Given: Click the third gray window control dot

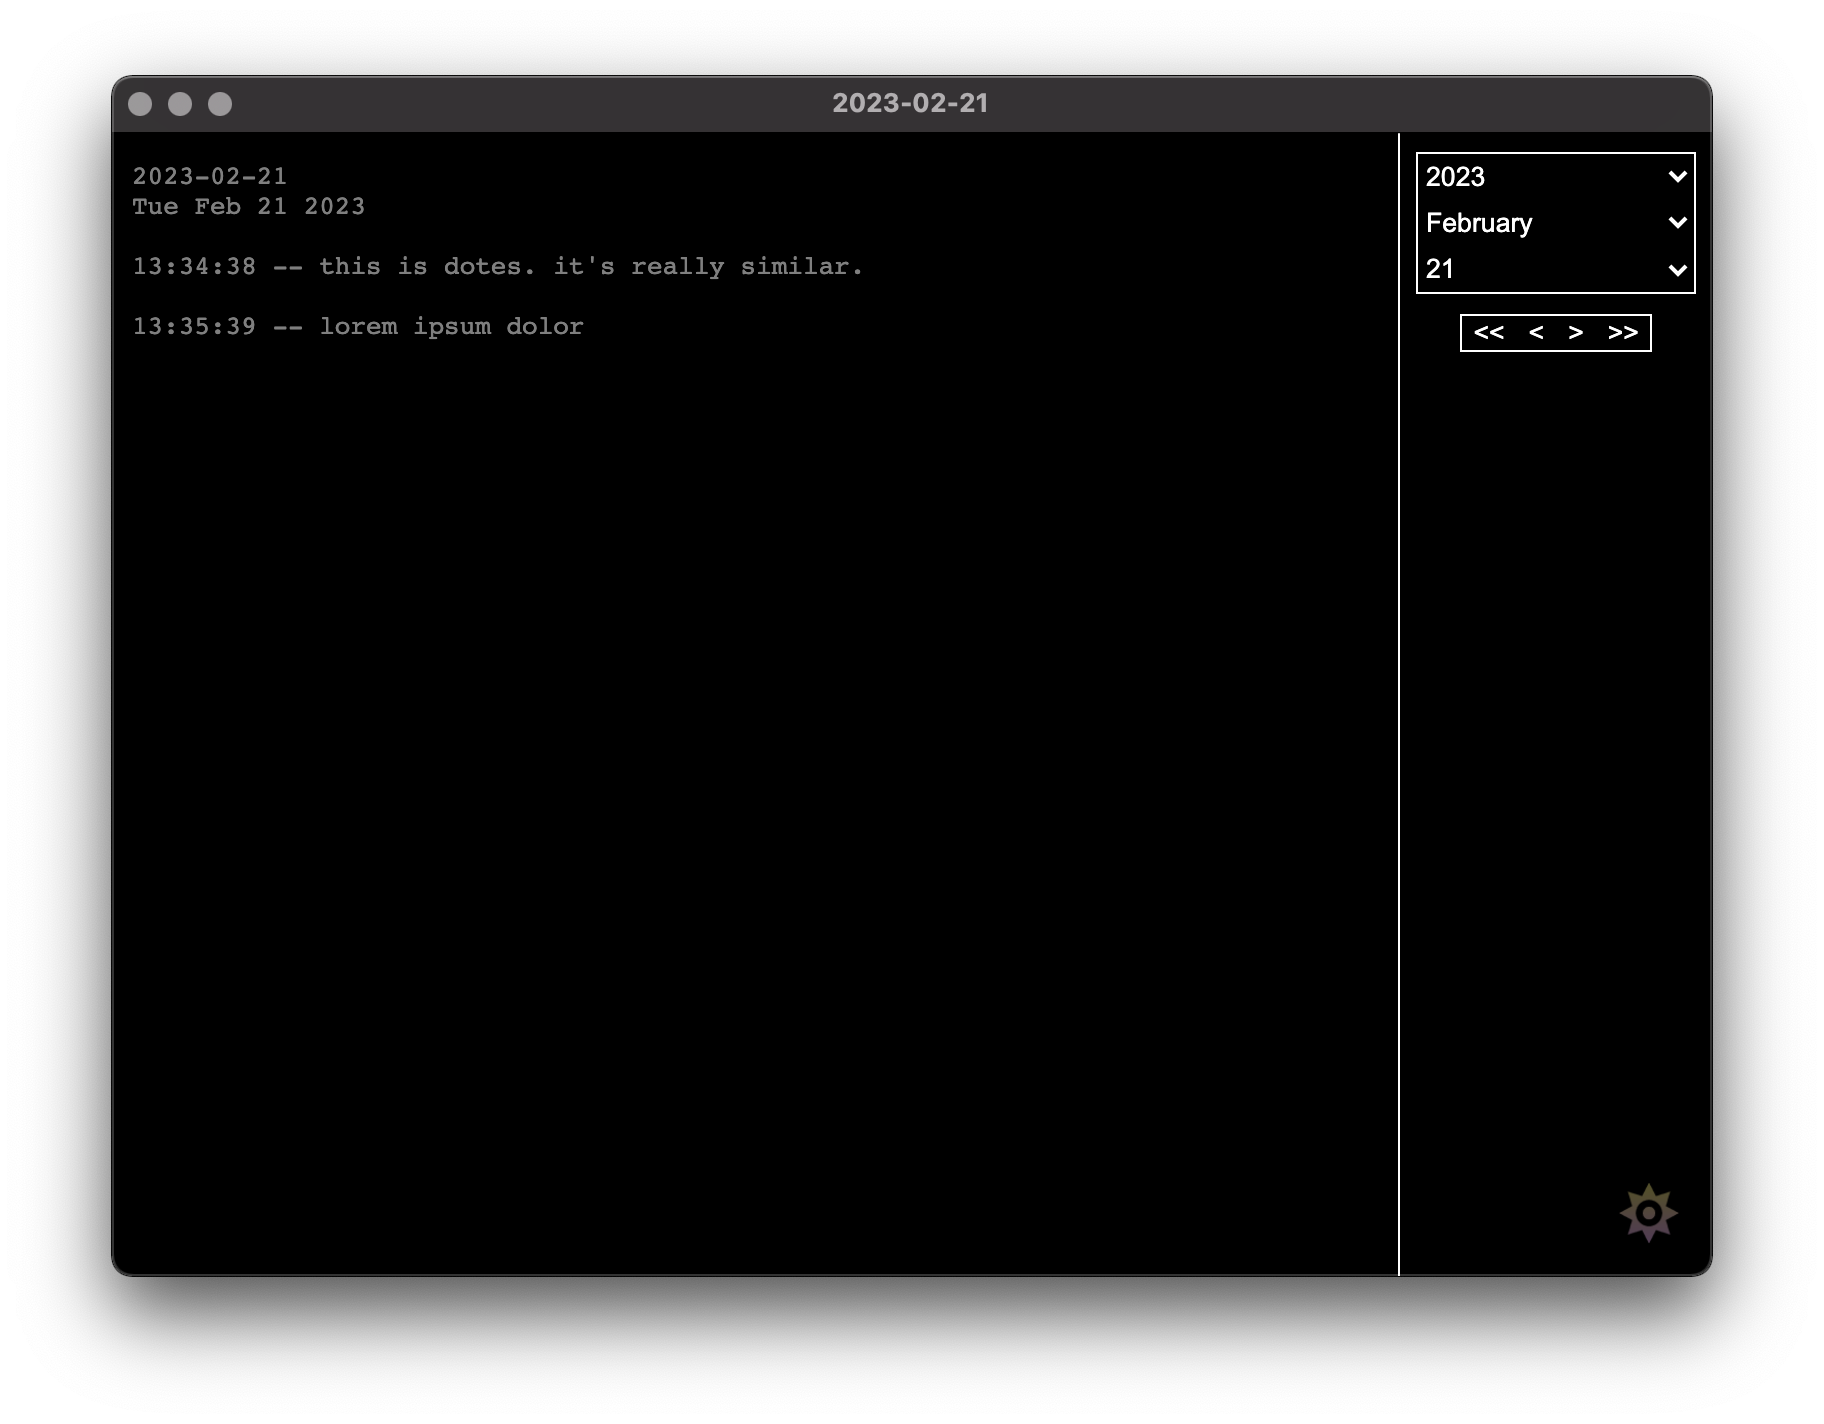Looking at the screenshot, I should tap(220, 104).
